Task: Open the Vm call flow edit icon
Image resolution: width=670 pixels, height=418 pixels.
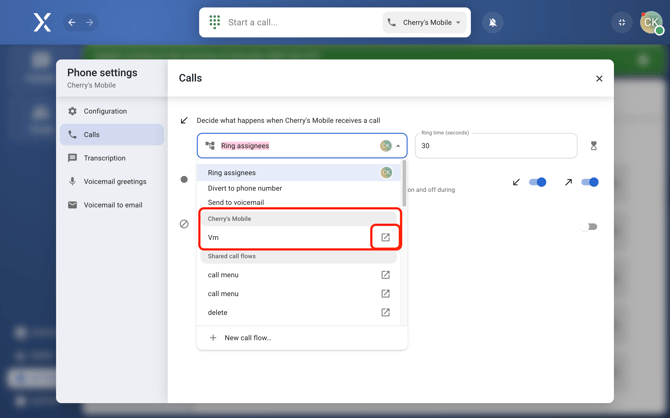Action: coord(385,237)
